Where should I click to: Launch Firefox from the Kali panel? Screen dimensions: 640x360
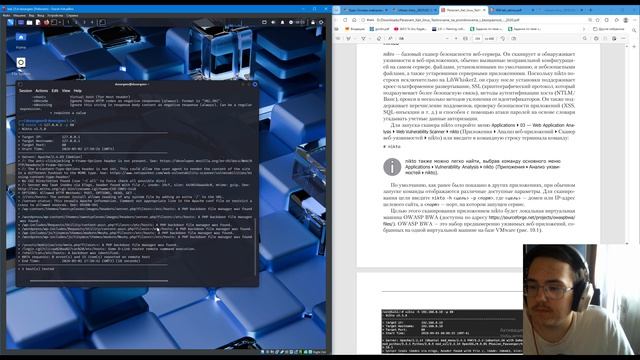(x=46, y=22)
